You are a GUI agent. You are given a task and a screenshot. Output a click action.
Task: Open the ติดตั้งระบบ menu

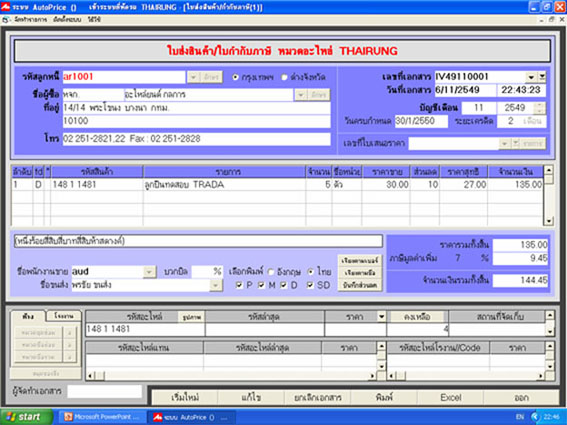click(x=67, y=20)
